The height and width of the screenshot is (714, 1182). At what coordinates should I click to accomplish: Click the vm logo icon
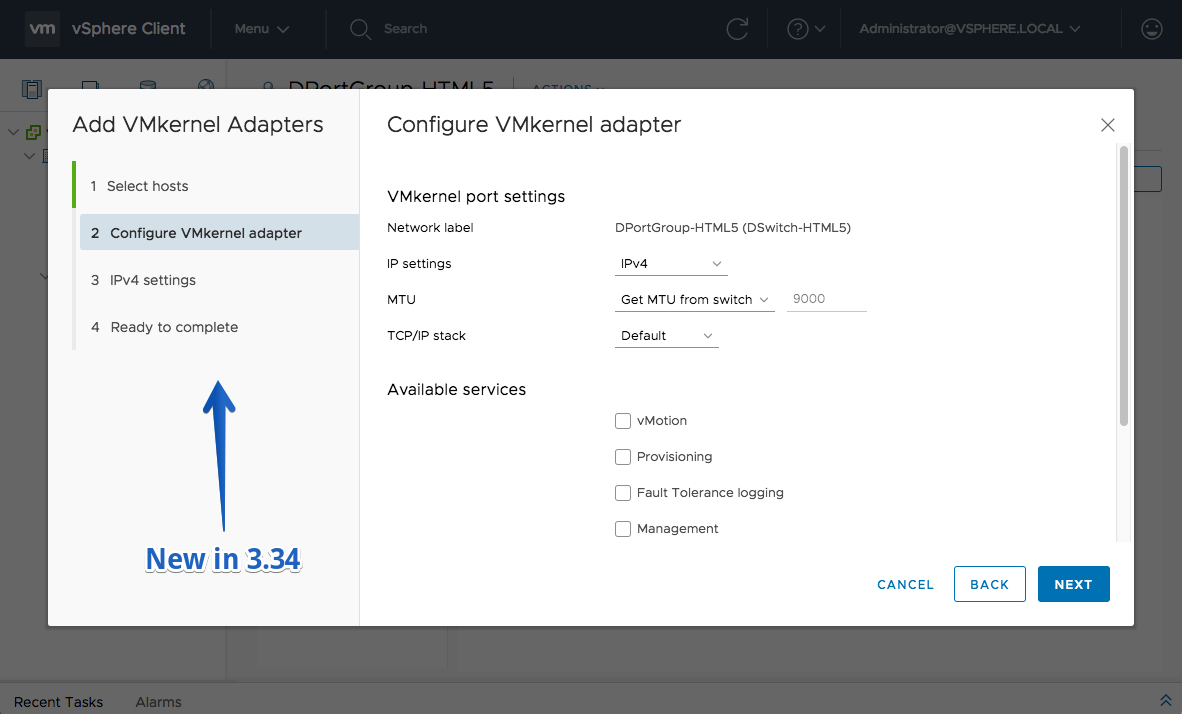coord(42,29)
